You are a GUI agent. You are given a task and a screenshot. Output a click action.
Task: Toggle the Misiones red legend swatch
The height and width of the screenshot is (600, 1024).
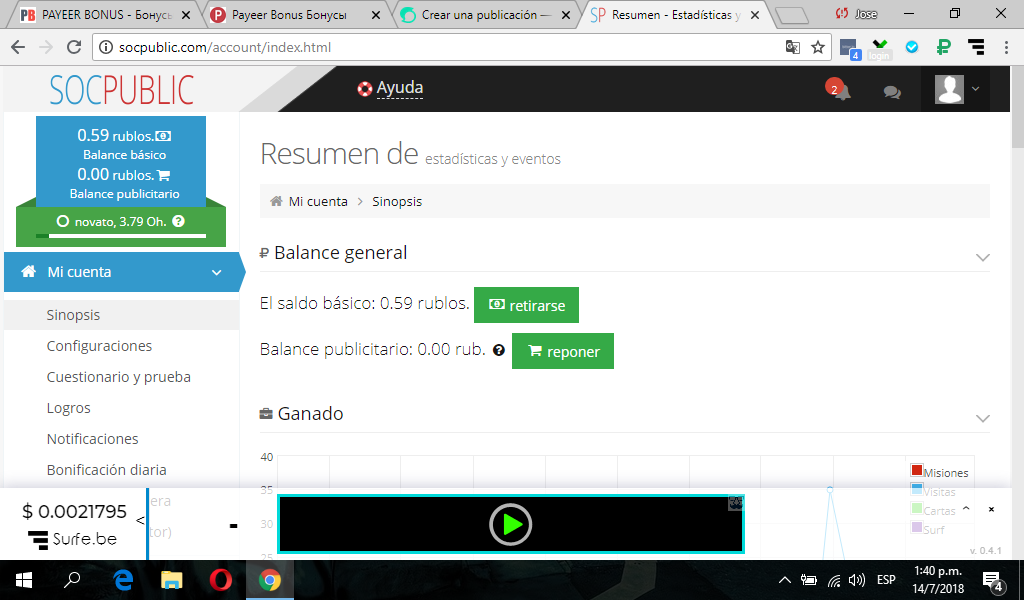(x=917, y=470)
